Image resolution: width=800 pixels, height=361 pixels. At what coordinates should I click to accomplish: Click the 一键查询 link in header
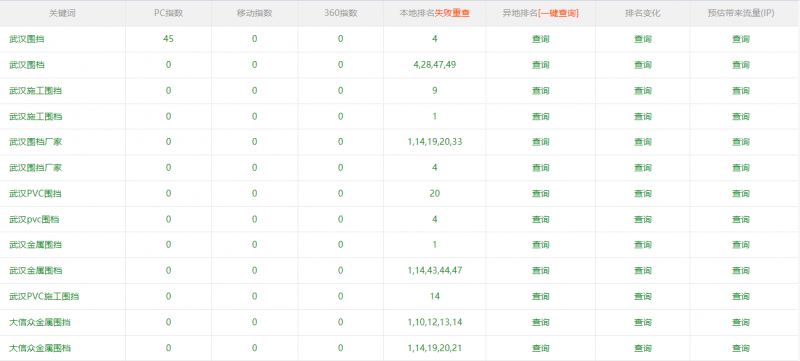click(x=558, y=13)
